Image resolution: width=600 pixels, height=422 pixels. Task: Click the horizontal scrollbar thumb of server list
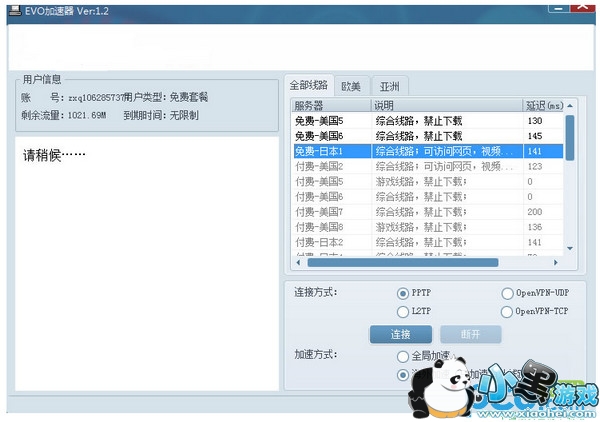[x=403, y=262]
